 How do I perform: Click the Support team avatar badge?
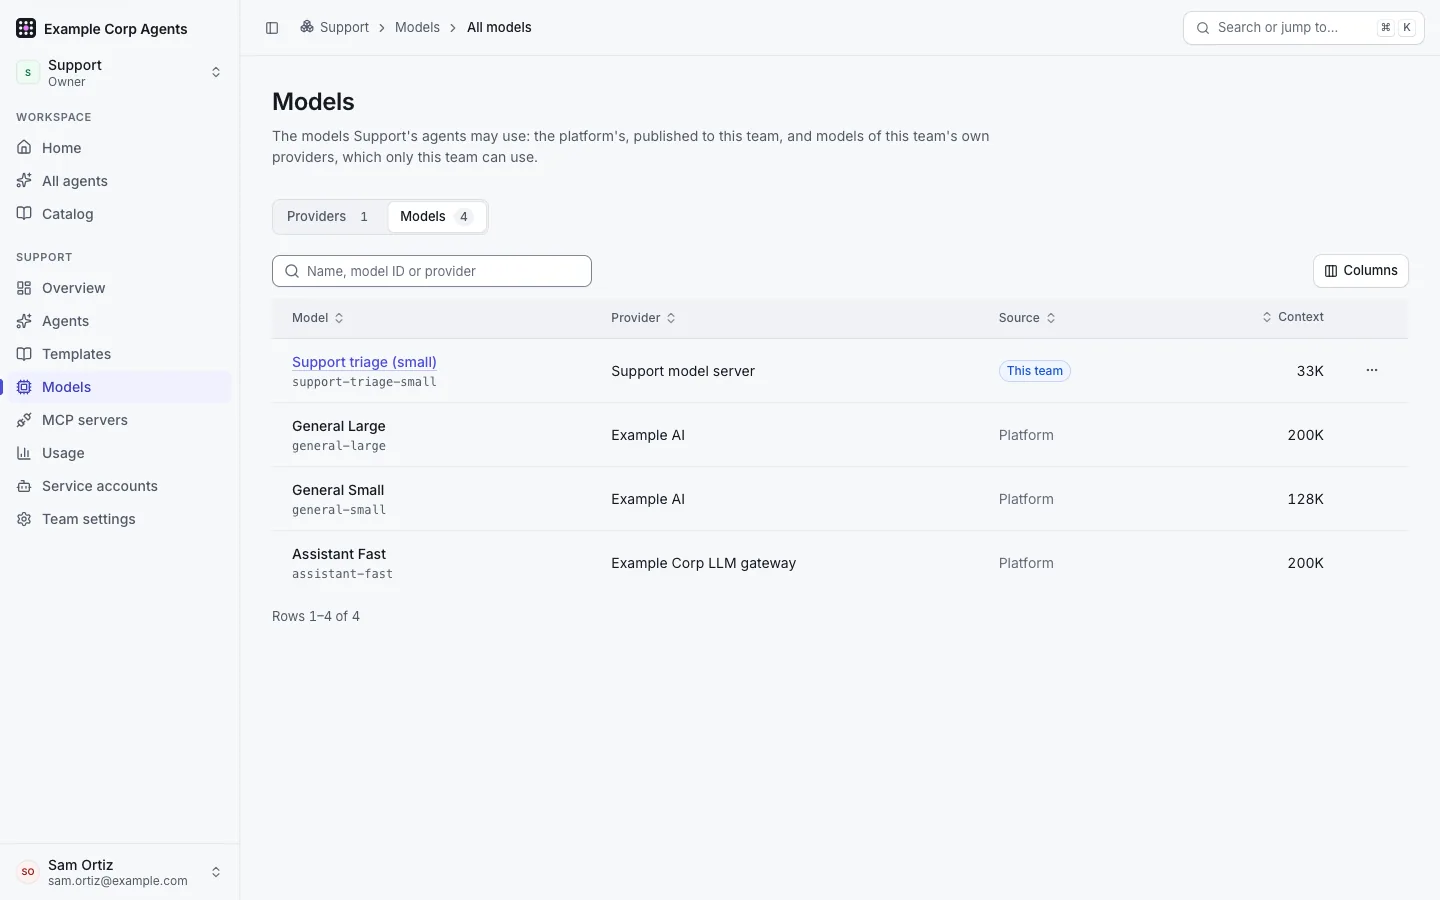(x=28, y=72)
